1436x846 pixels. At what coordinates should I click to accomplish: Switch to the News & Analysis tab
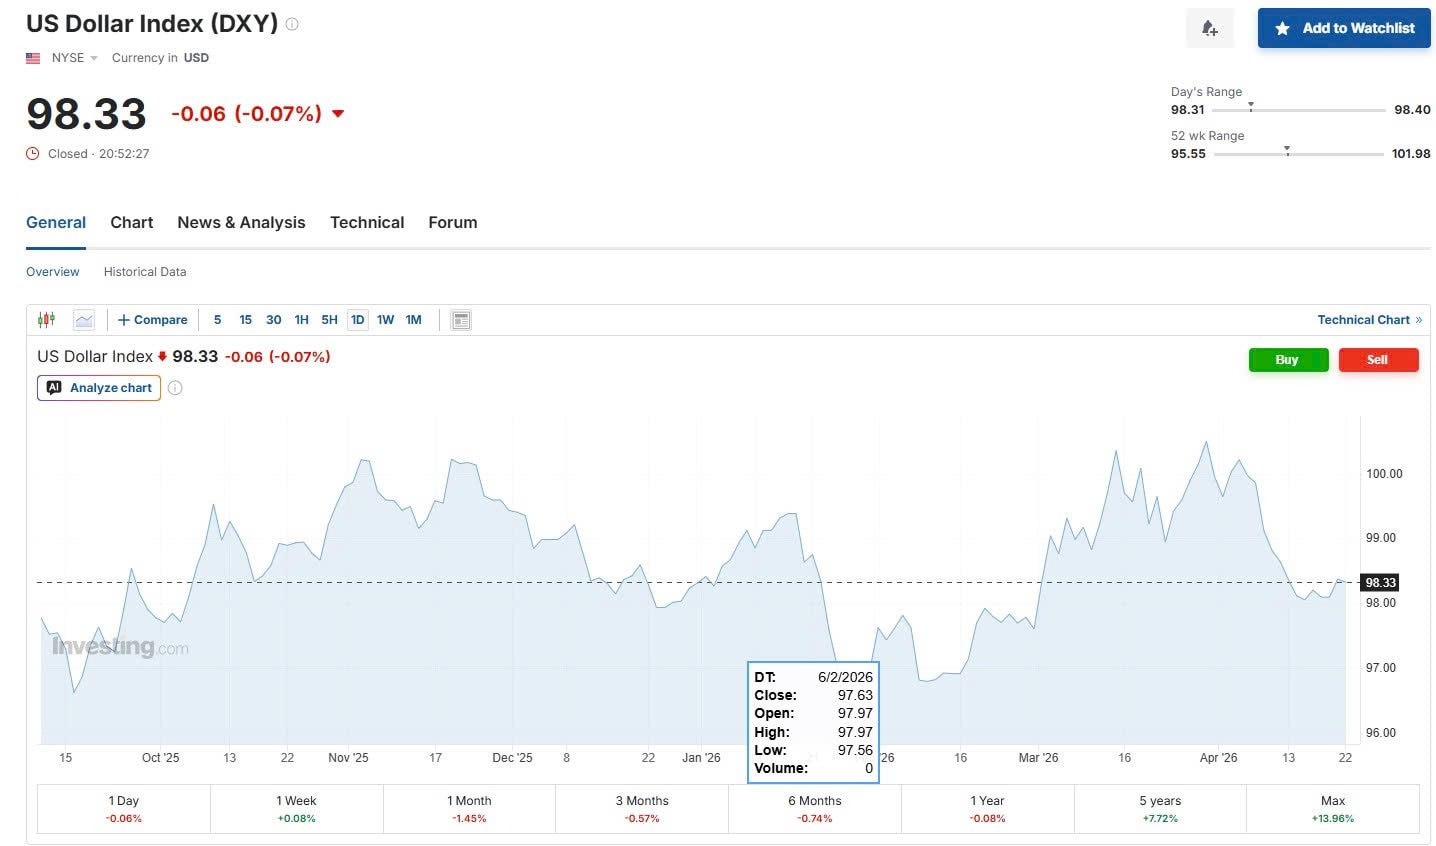[241, 223]
